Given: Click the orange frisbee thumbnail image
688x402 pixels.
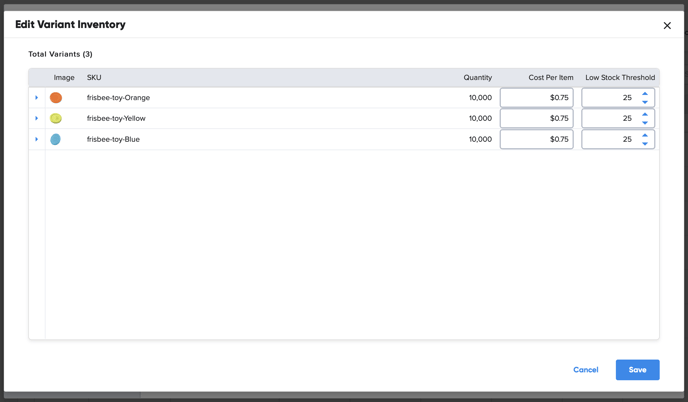Looking at the screenshot, I should (x=56, y=97).
